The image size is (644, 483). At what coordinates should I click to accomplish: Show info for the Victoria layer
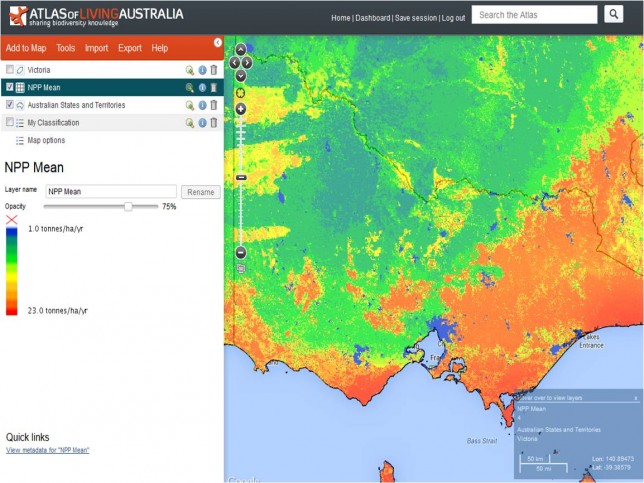[201, 70]
